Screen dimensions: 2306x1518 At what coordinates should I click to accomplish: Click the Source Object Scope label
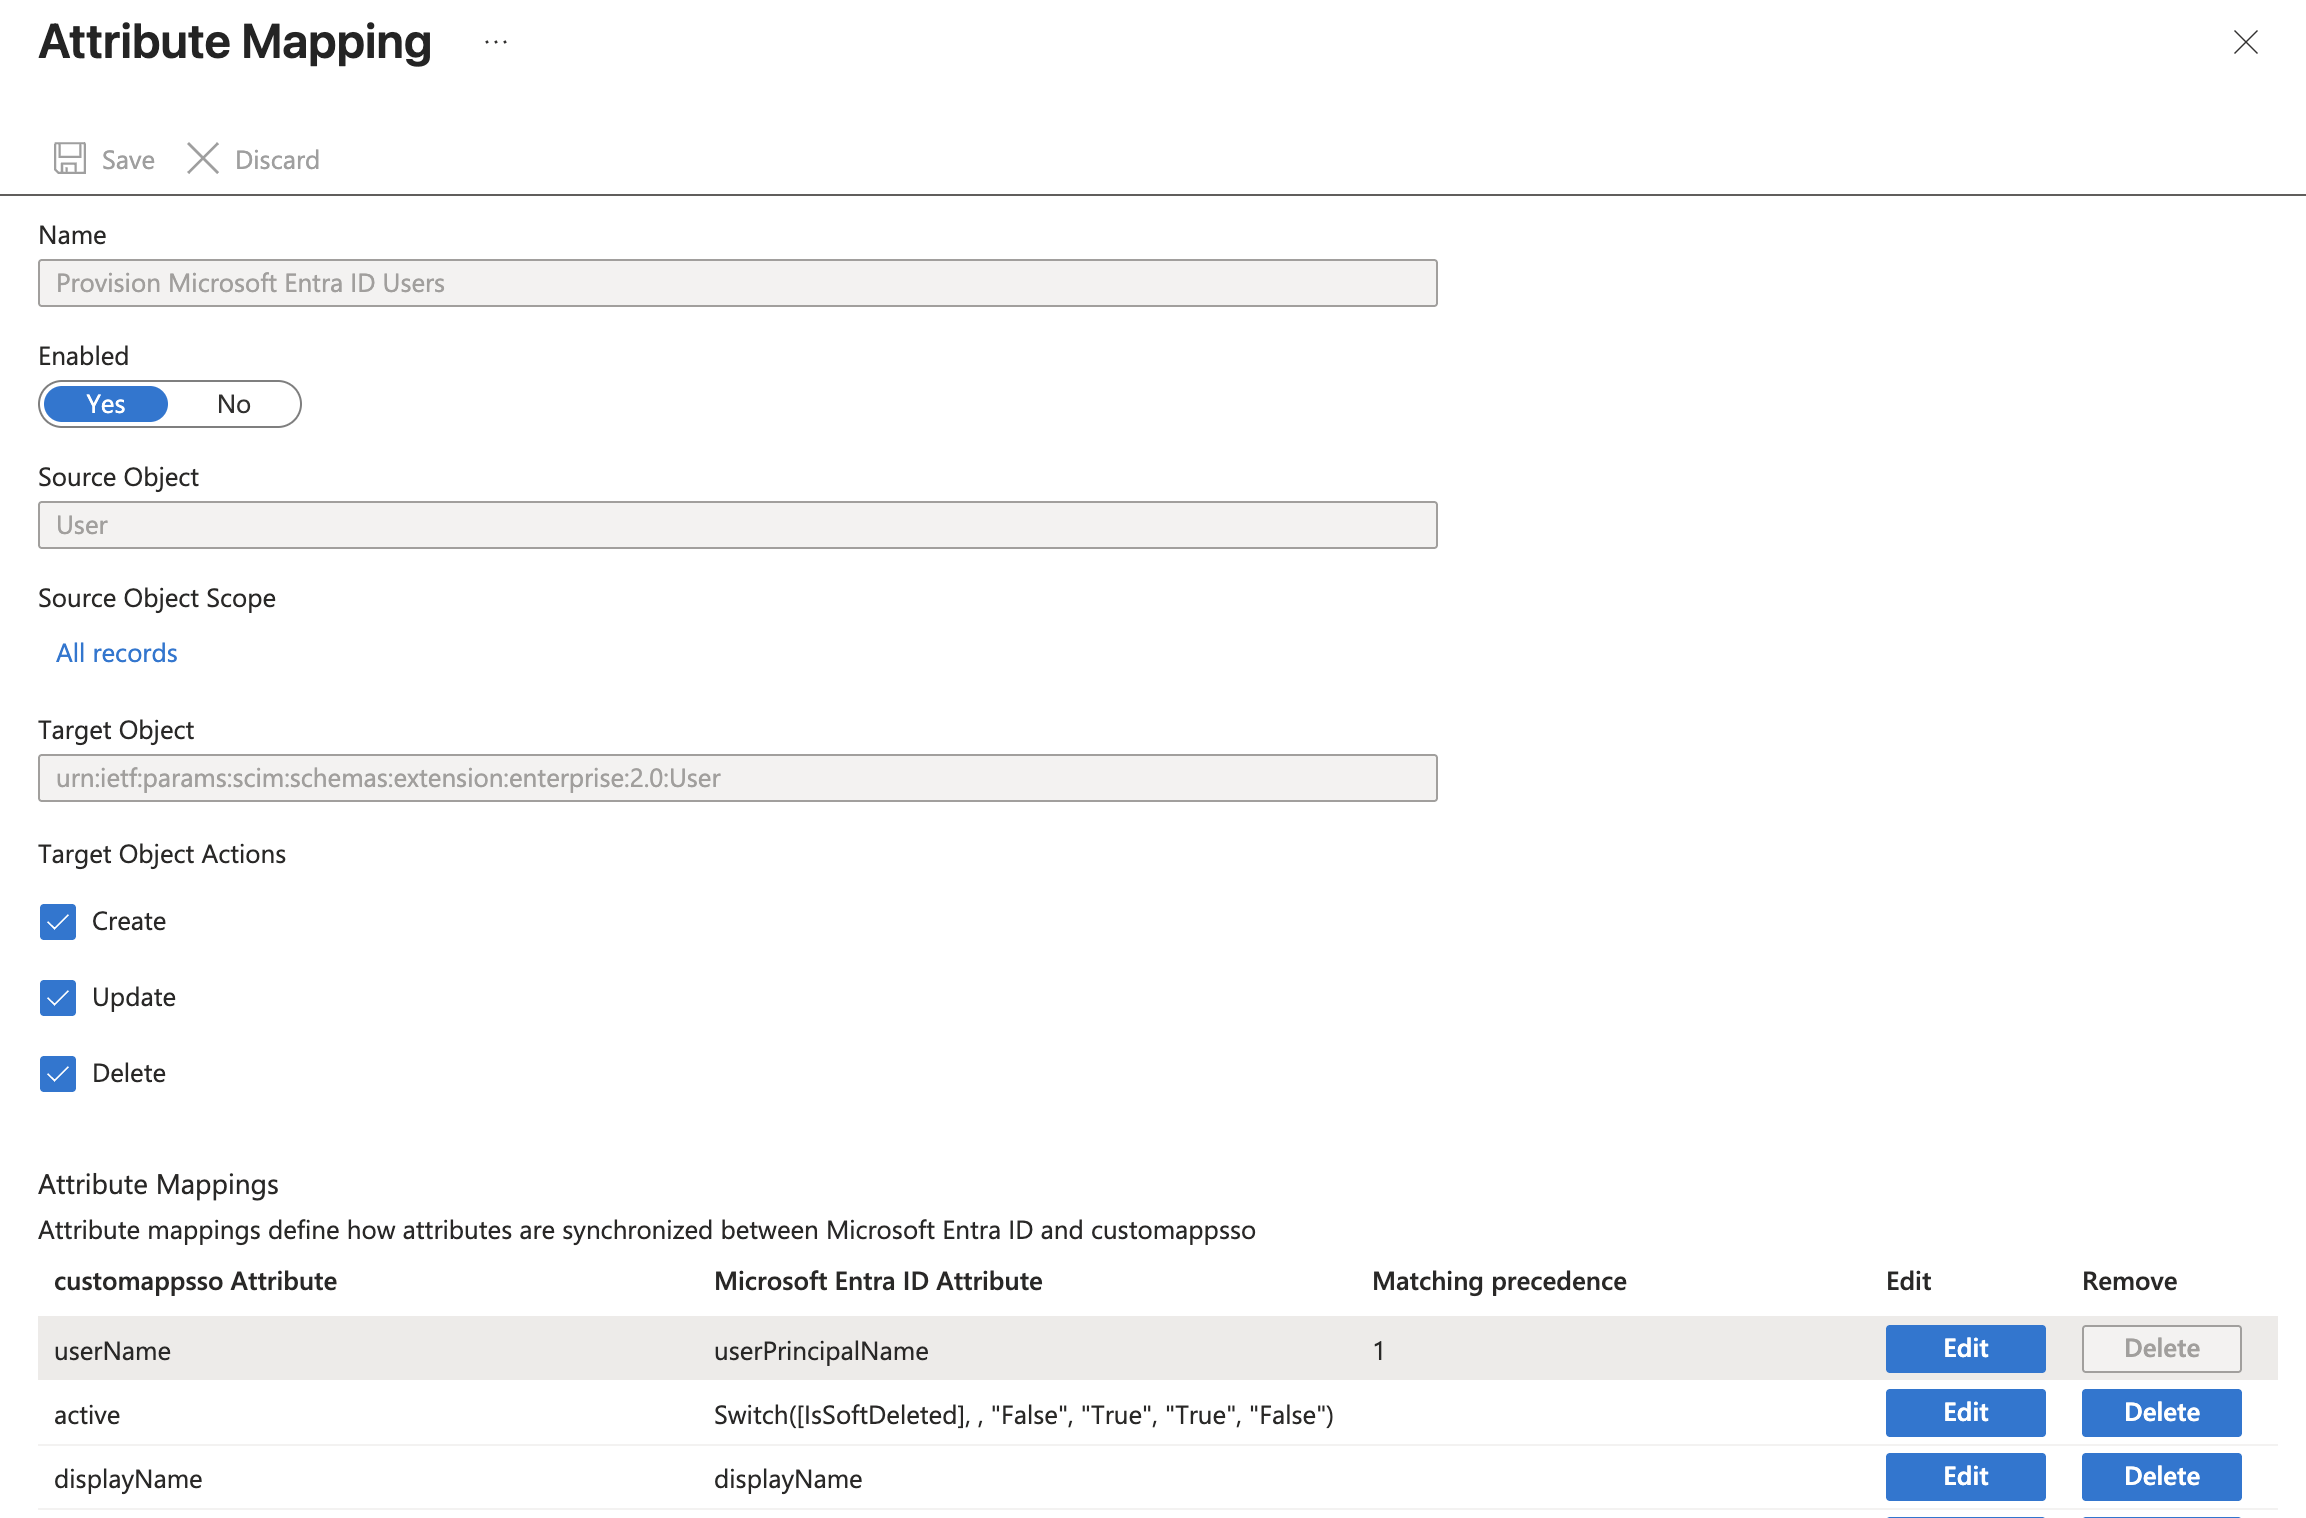pyautogui.click(x=157, y=598)
